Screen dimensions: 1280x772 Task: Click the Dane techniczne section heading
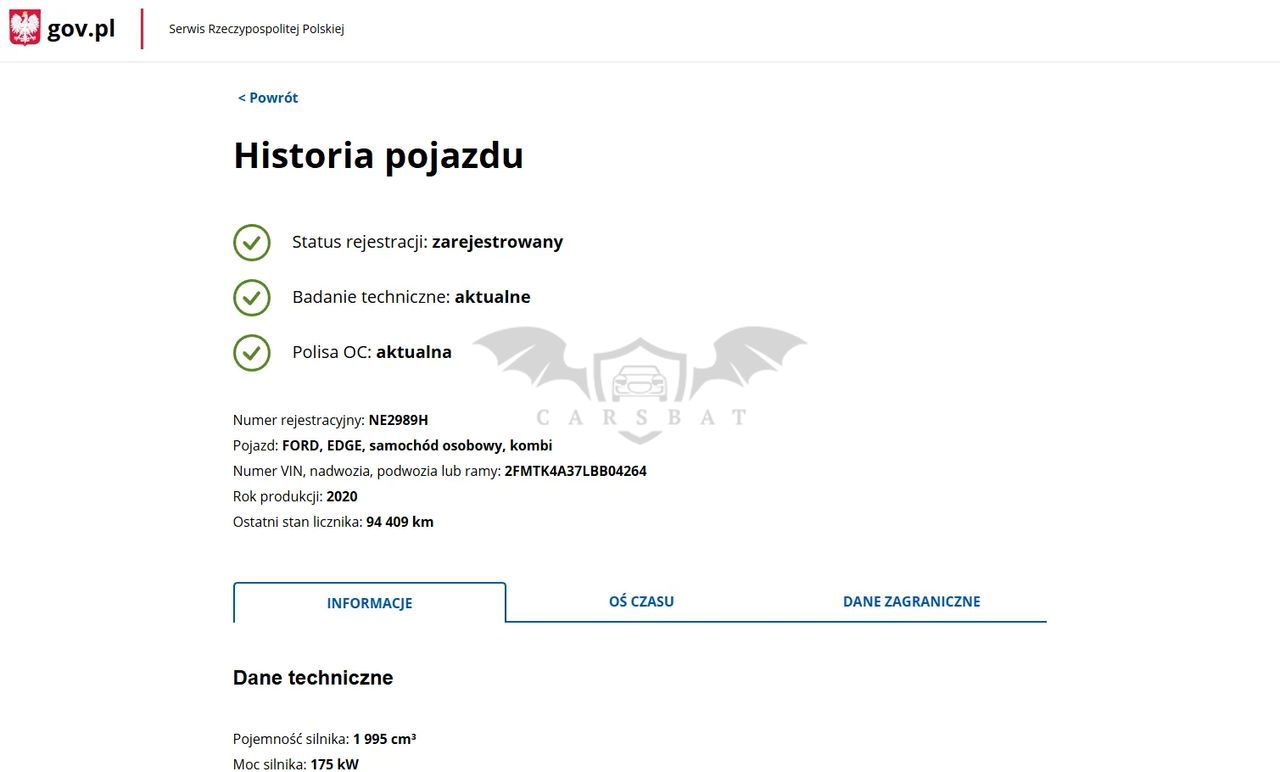tap(313, 678)
